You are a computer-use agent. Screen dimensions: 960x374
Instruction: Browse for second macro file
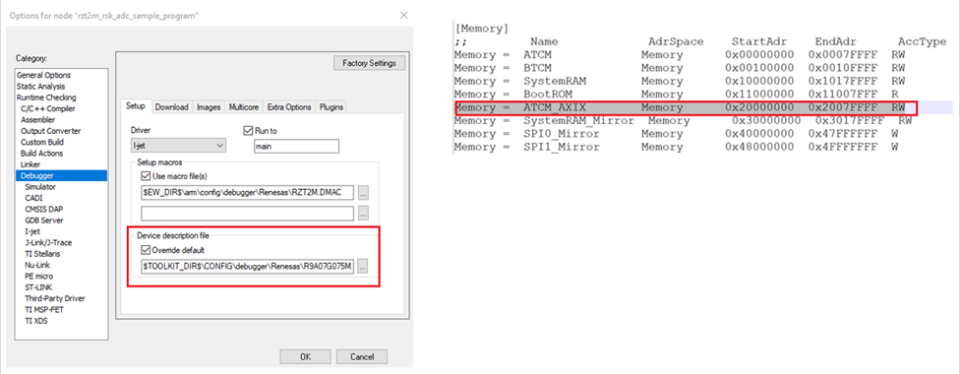click(x=364, y=214)
